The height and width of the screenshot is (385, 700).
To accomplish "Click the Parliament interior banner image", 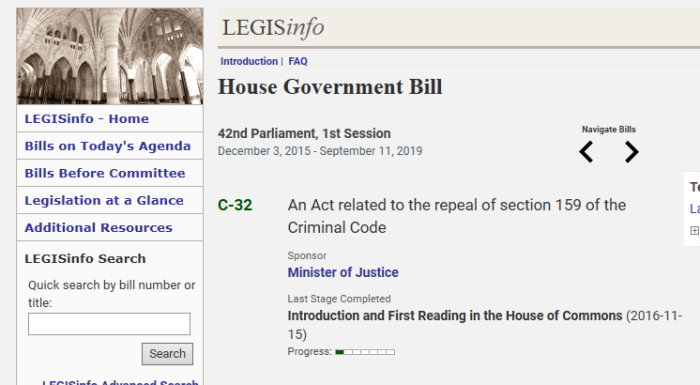I will pos(110,56).
